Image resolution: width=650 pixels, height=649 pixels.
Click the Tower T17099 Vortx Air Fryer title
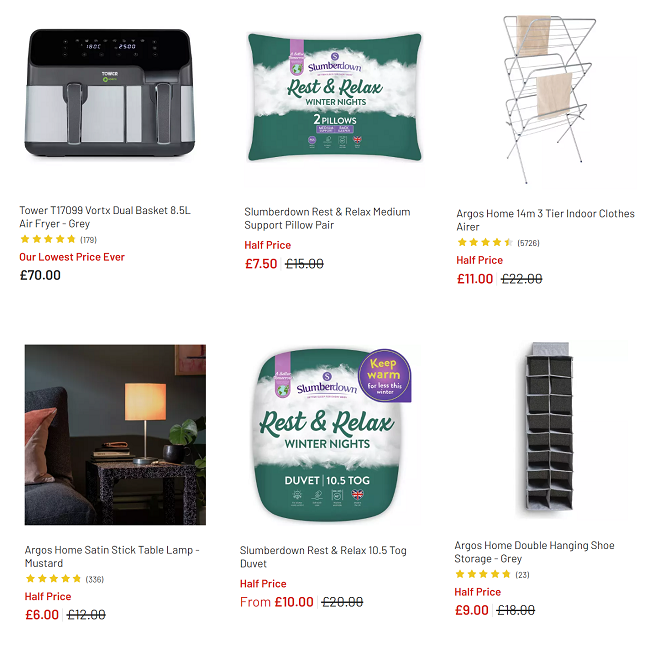105,217
